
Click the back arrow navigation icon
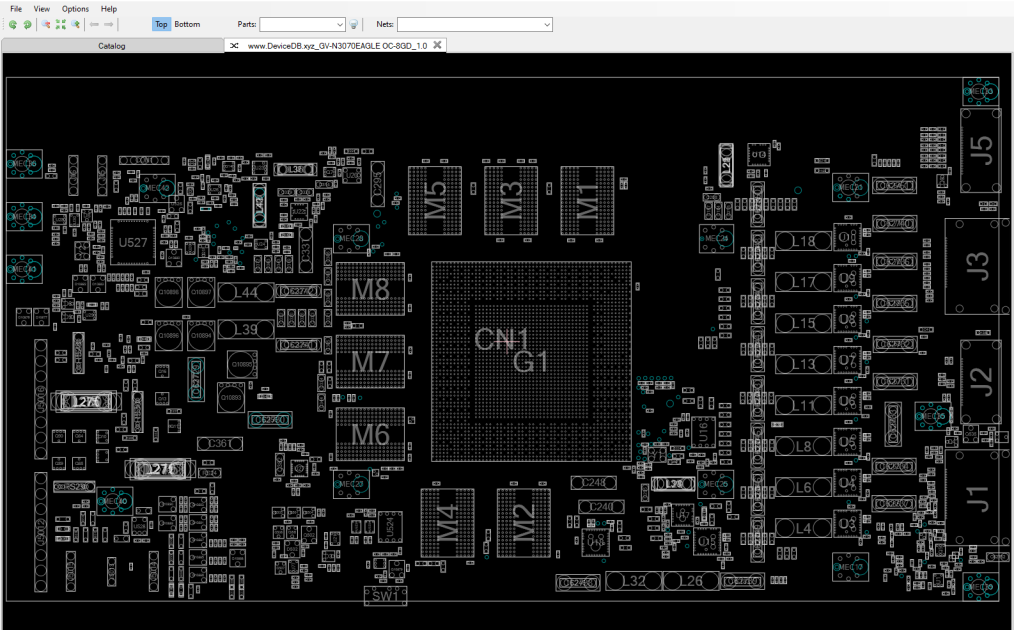(94, 25)
